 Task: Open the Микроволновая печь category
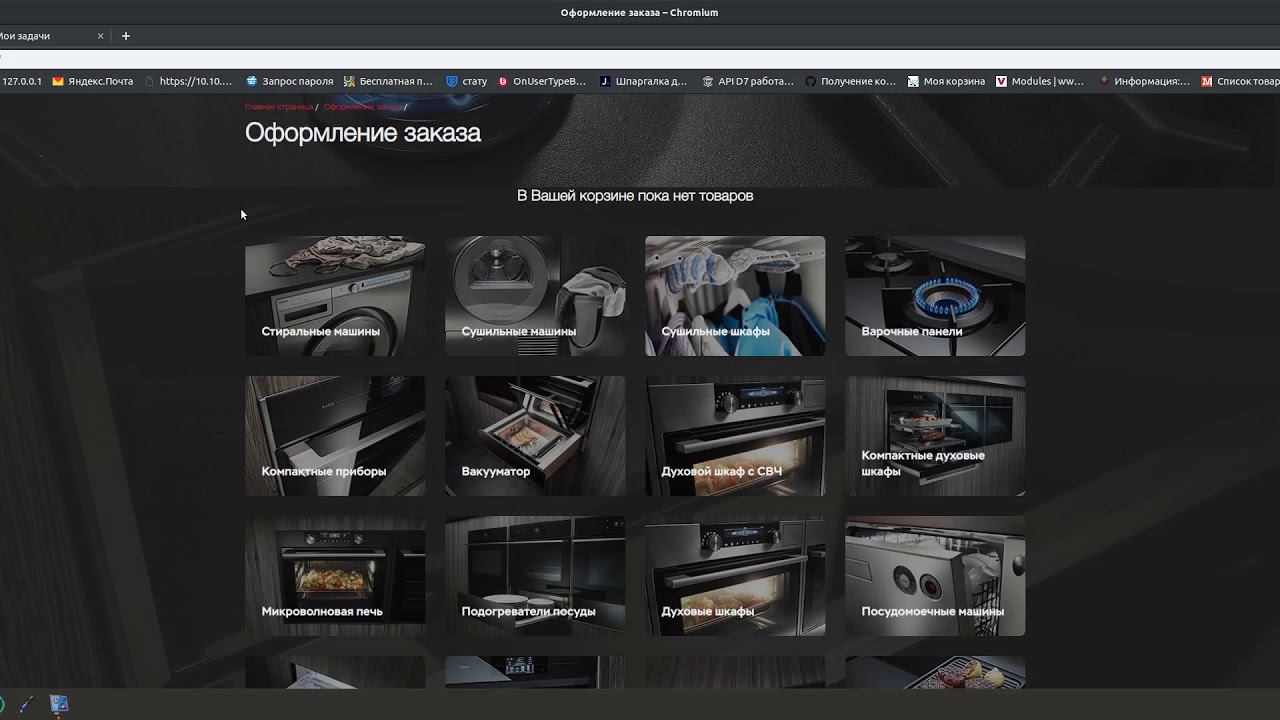point(335,576)
